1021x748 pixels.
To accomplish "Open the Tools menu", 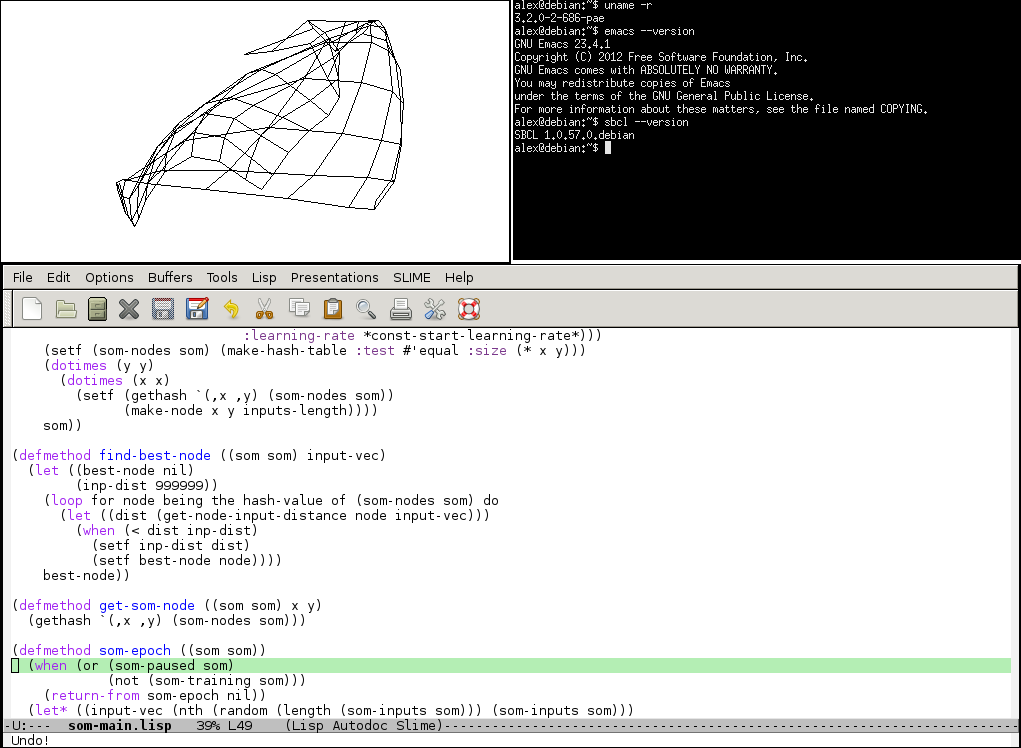I will click(222, 277).
